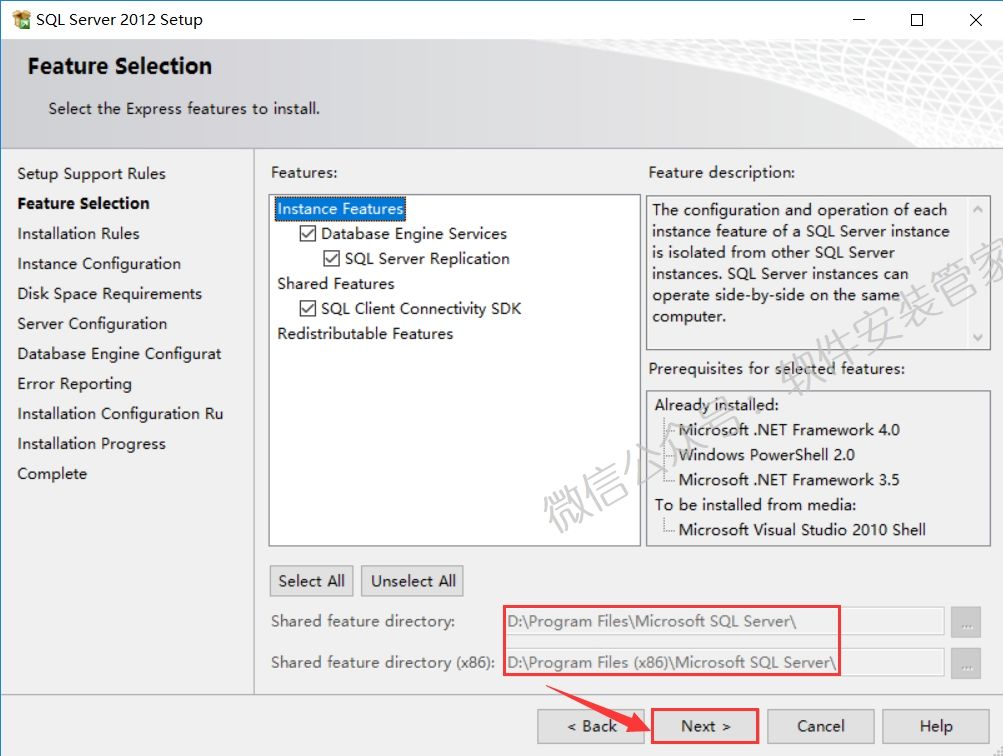1003x756 pixels.
Task: Click the Unselect All button
Action: point(413,581)
